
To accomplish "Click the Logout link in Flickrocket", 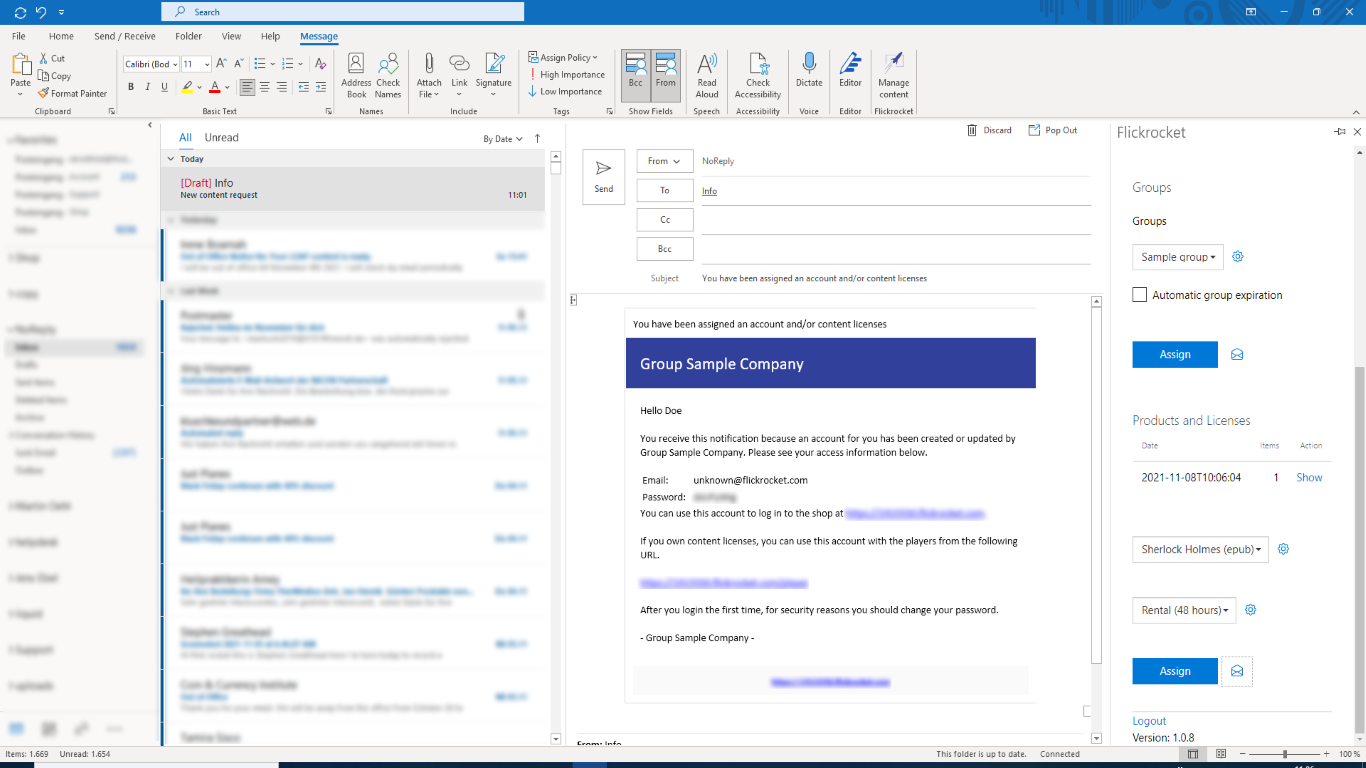I will pos(1149,721).
